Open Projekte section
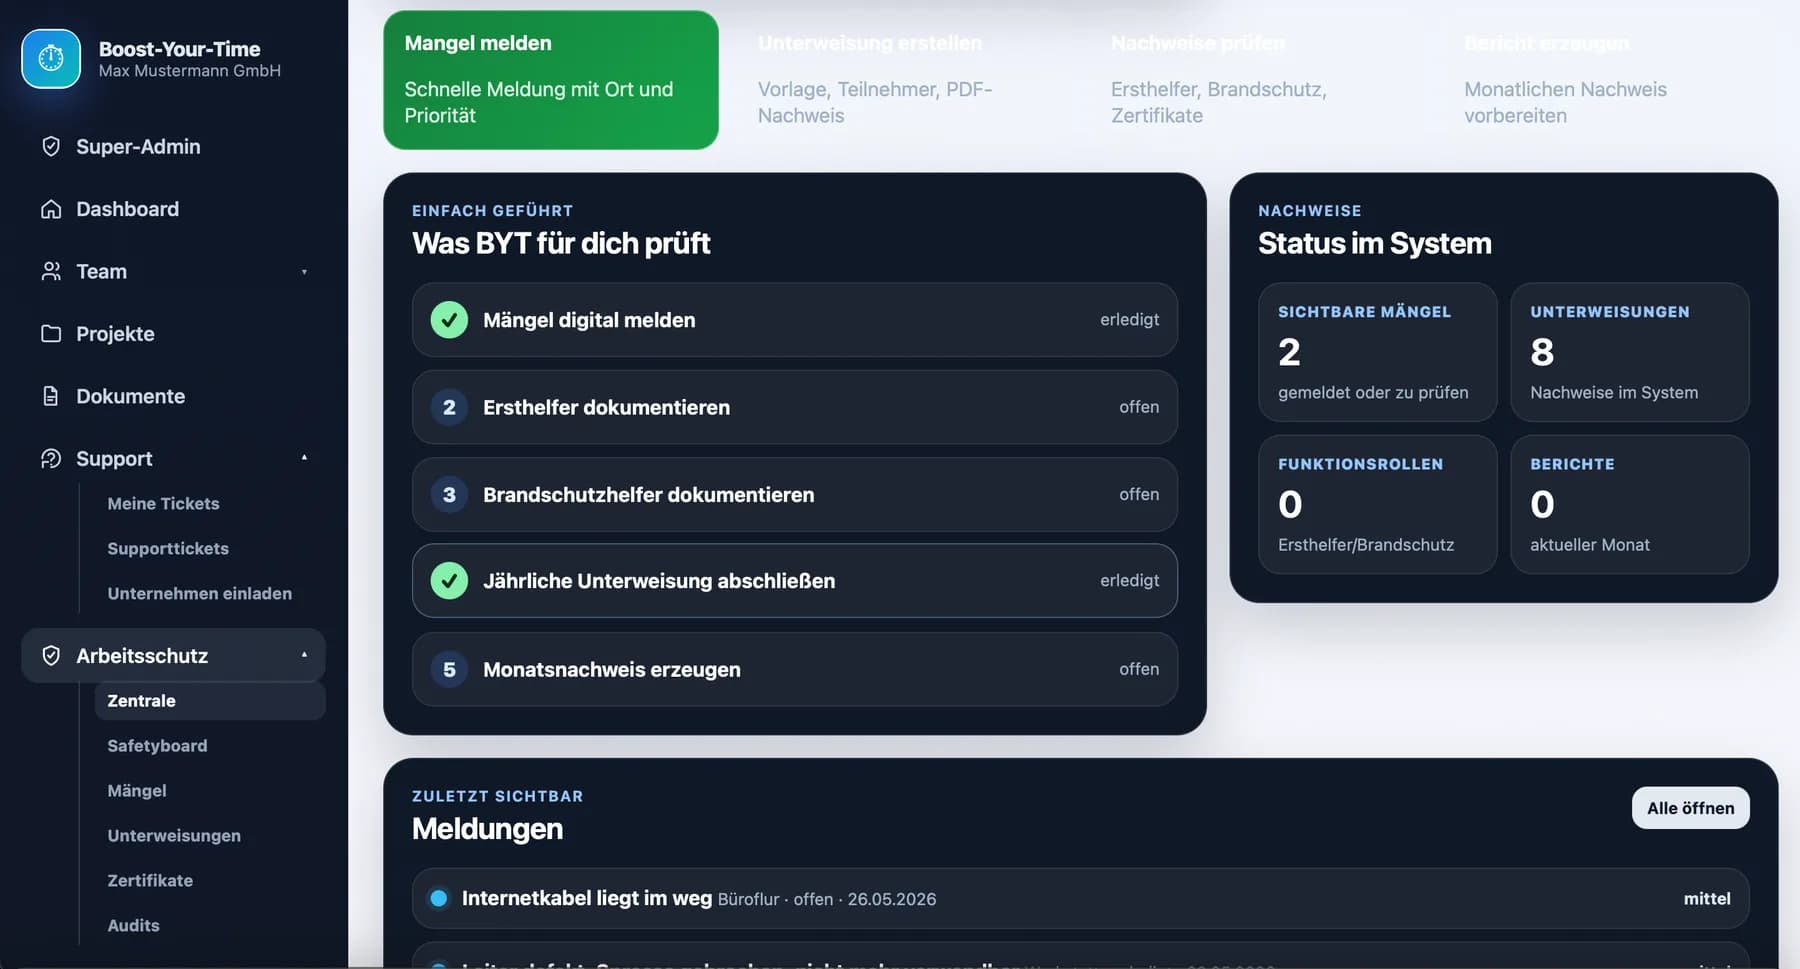The width and height of the screenshot is (1800, 969). 173,333
